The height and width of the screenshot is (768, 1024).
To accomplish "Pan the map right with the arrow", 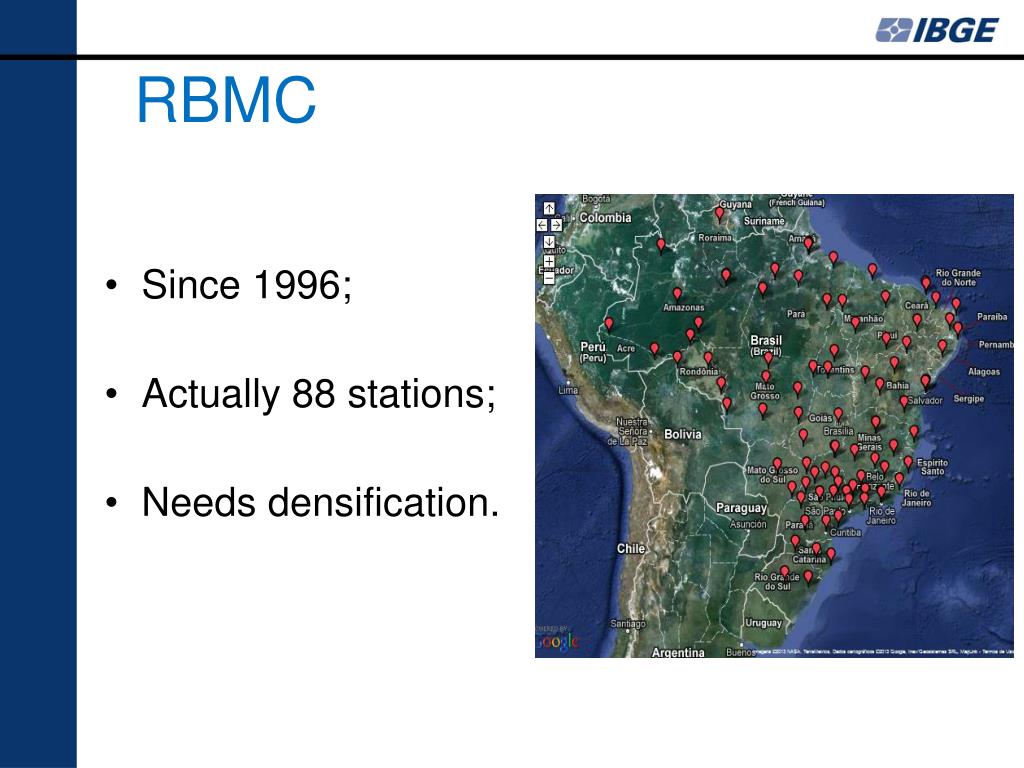I will pos(556,225).
